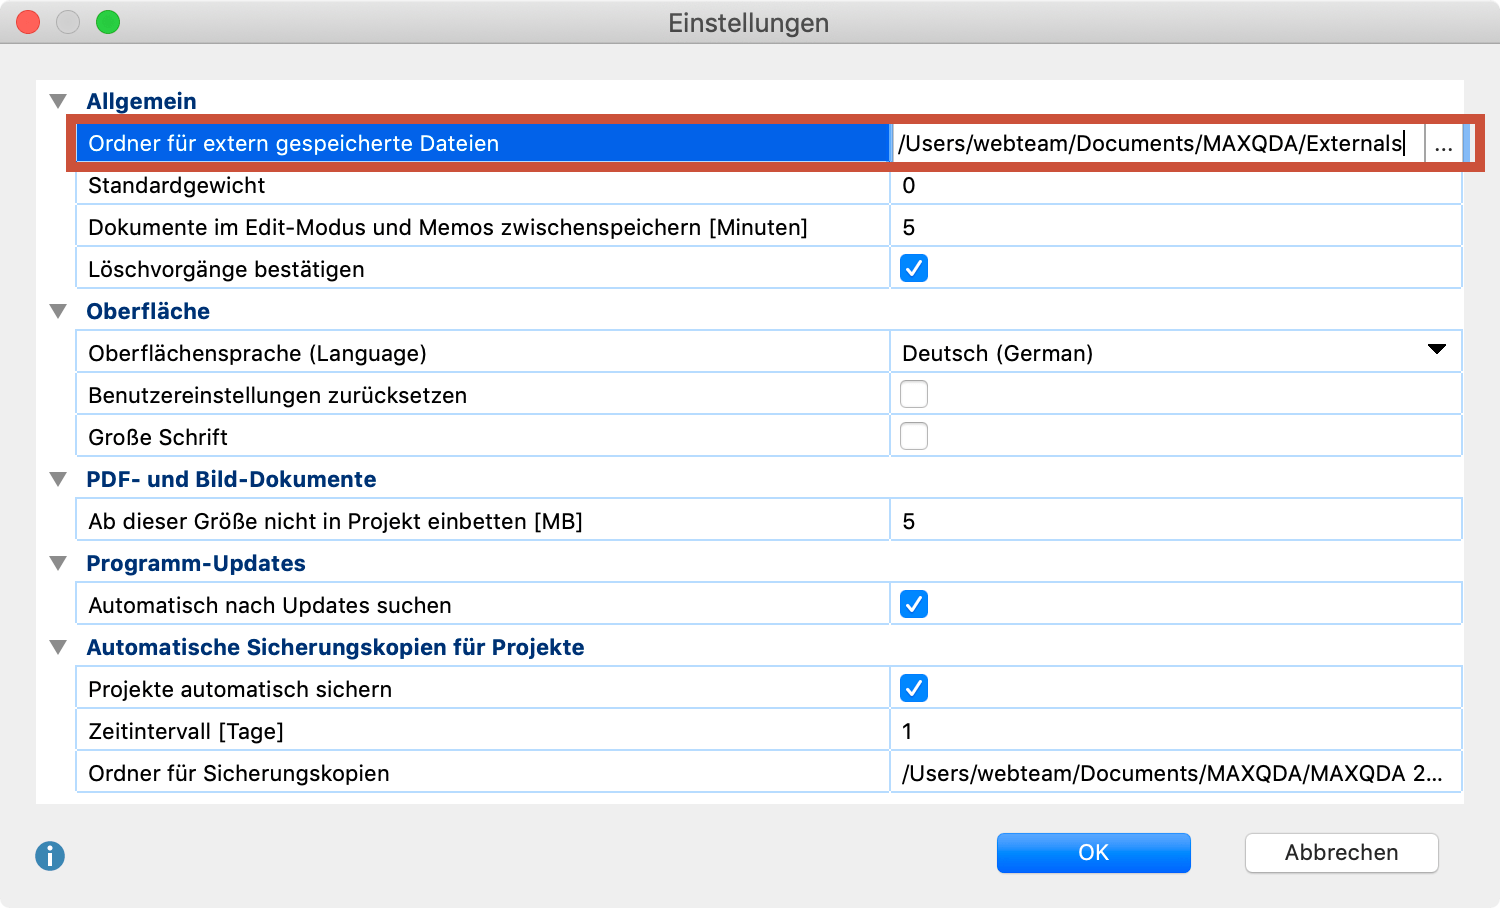This screenshot has width=1500, height=908.
Task: Select 'Projekte automatisch sichern' label
Action: tap(240, 690)
